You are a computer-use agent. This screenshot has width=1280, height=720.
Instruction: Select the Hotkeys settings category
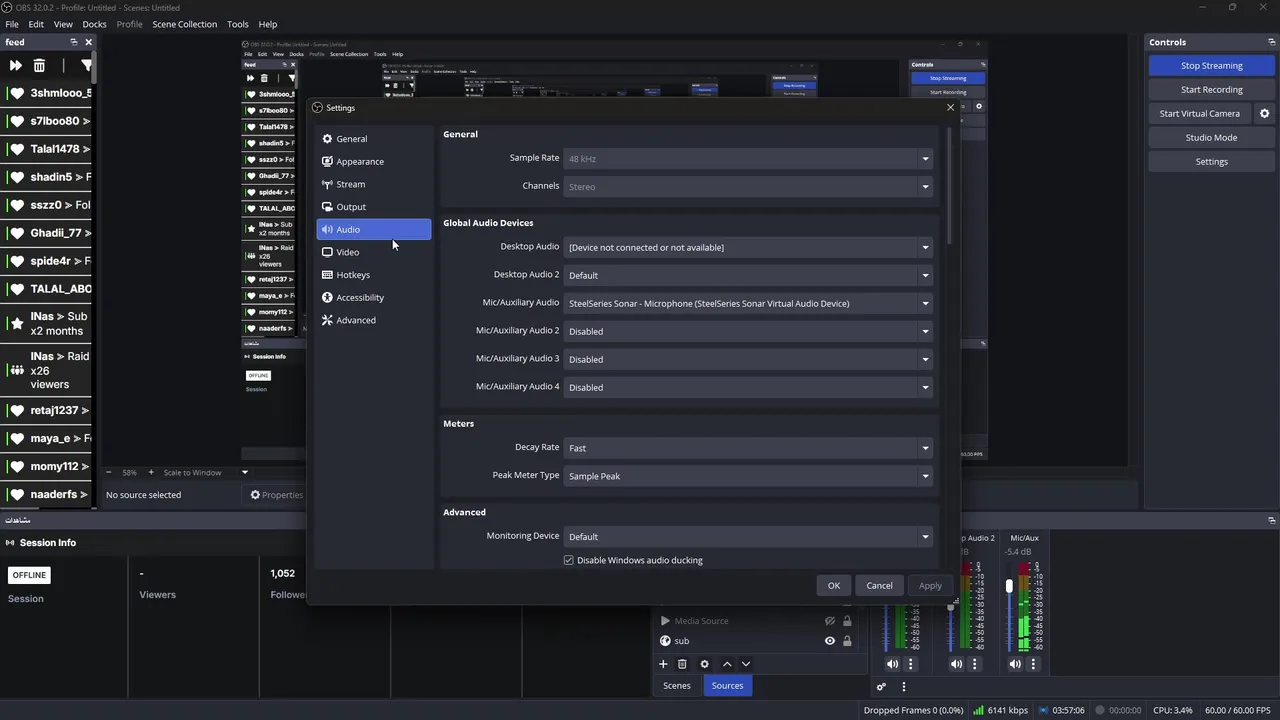click(374, 275)
